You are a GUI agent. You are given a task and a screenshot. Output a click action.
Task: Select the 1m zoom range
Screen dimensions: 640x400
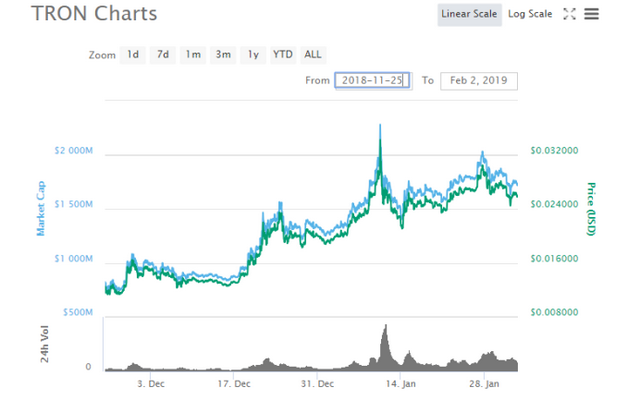tap(193, 55)
